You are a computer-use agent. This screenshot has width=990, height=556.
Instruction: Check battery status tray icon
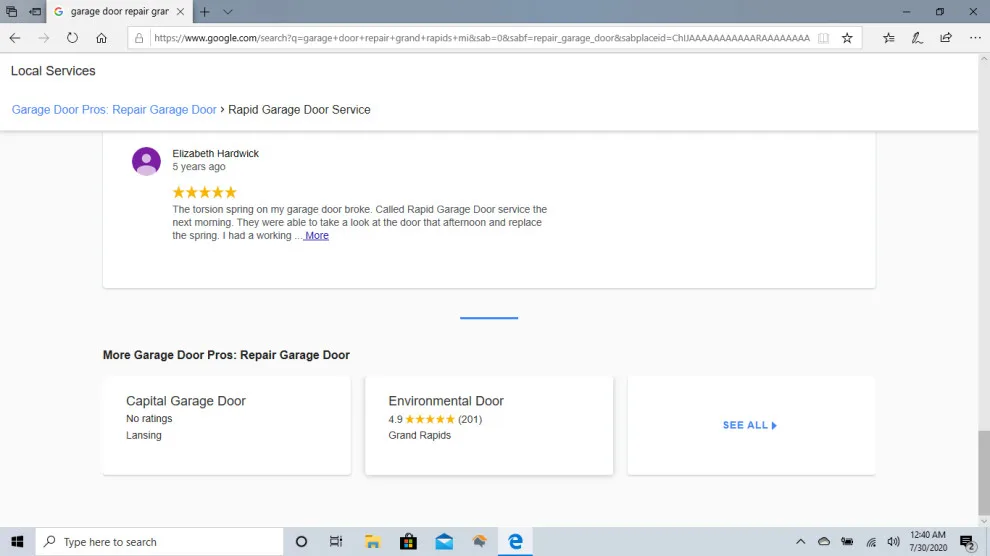click(847, 541)
